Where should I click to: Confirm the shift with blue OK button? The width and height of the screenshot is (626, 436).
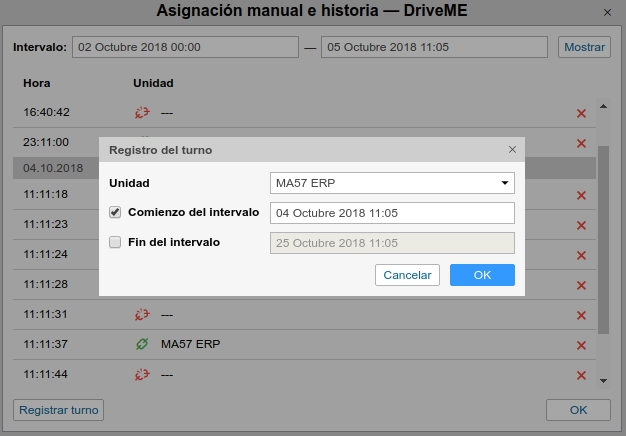click(482, 275)
